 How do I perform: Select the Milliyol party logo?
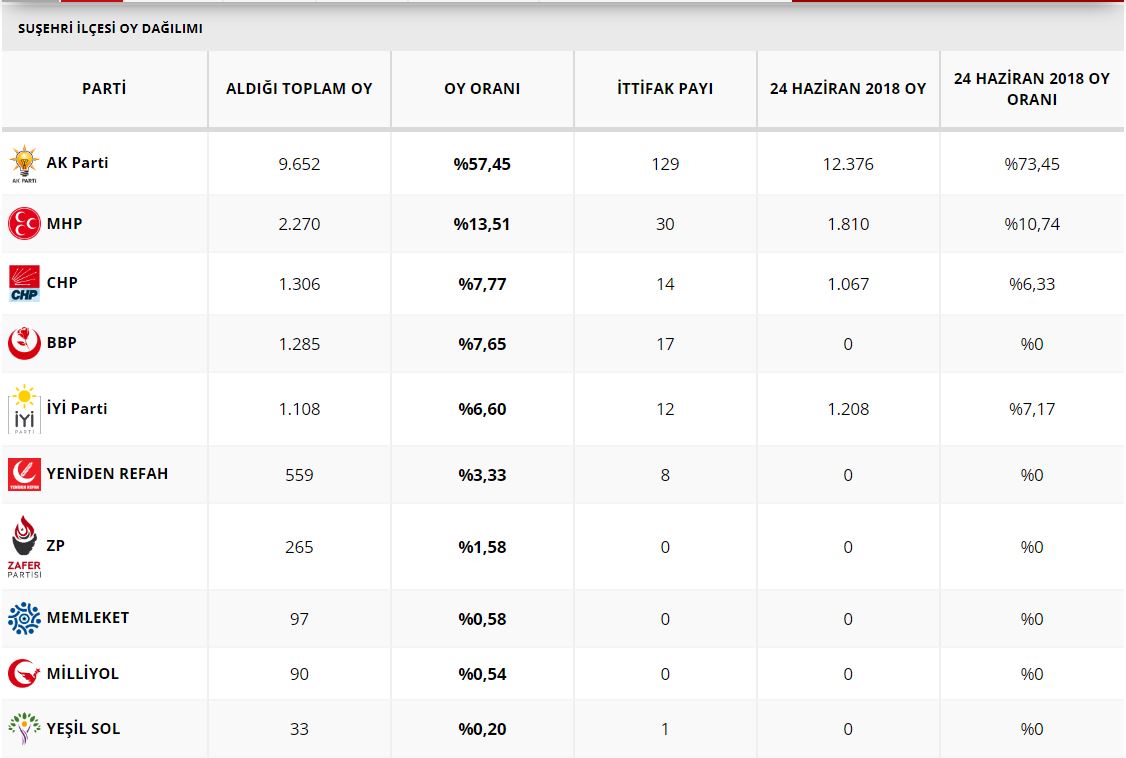click(x=24, y=674)
